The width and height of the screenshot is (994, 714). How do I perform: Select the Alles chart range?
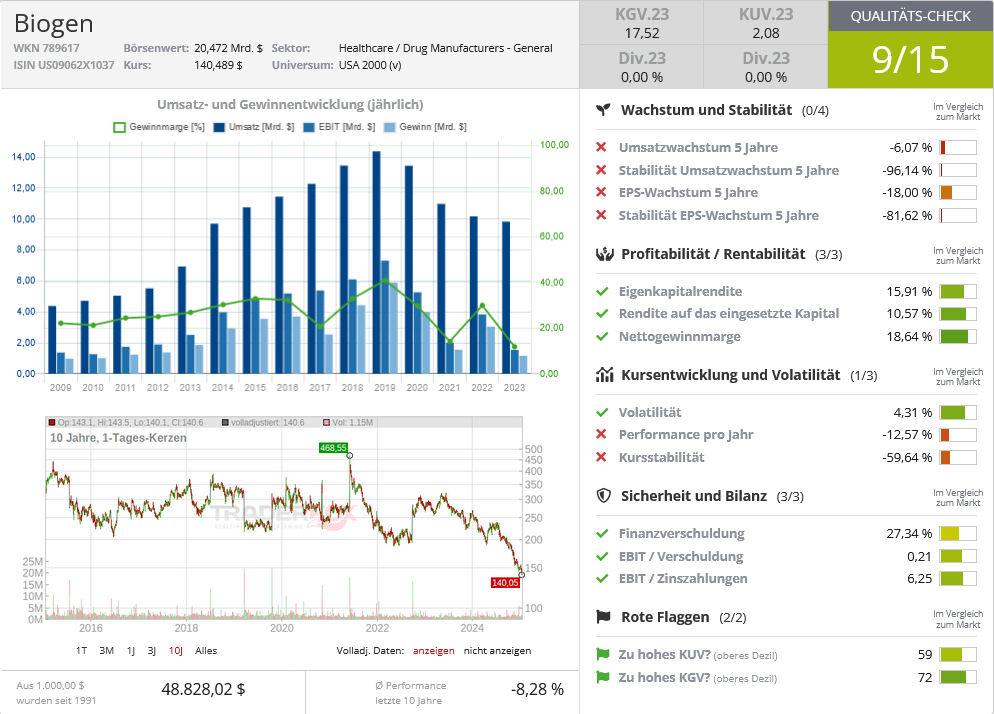tap(206, 651)
